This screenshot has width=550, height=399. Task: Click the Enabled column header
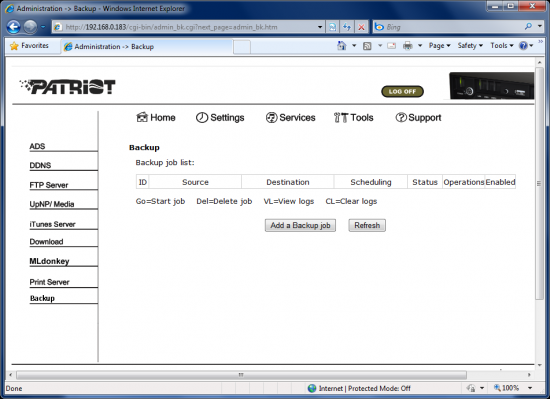pyautogui.click(x=500, y=182)
